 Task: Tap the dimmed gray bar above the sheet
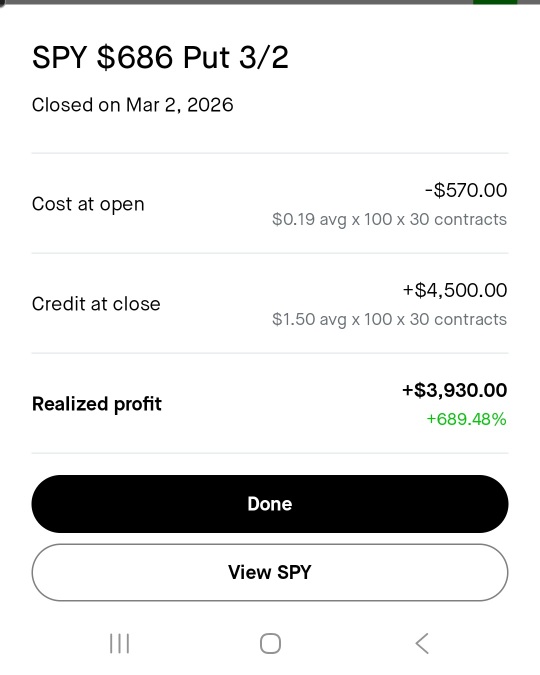click(x=236, y=2)
